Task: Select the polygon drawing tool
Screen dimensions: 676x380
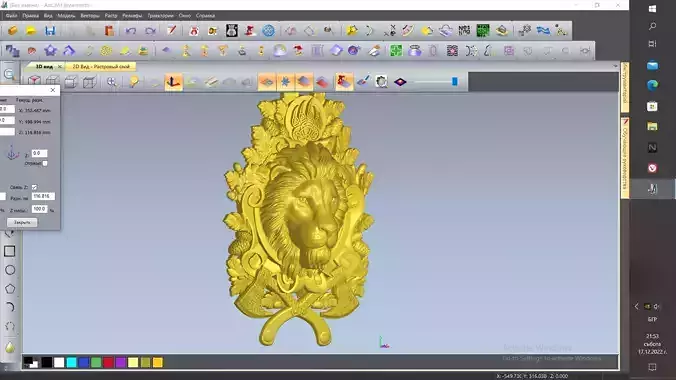Action: click(10, 289)
